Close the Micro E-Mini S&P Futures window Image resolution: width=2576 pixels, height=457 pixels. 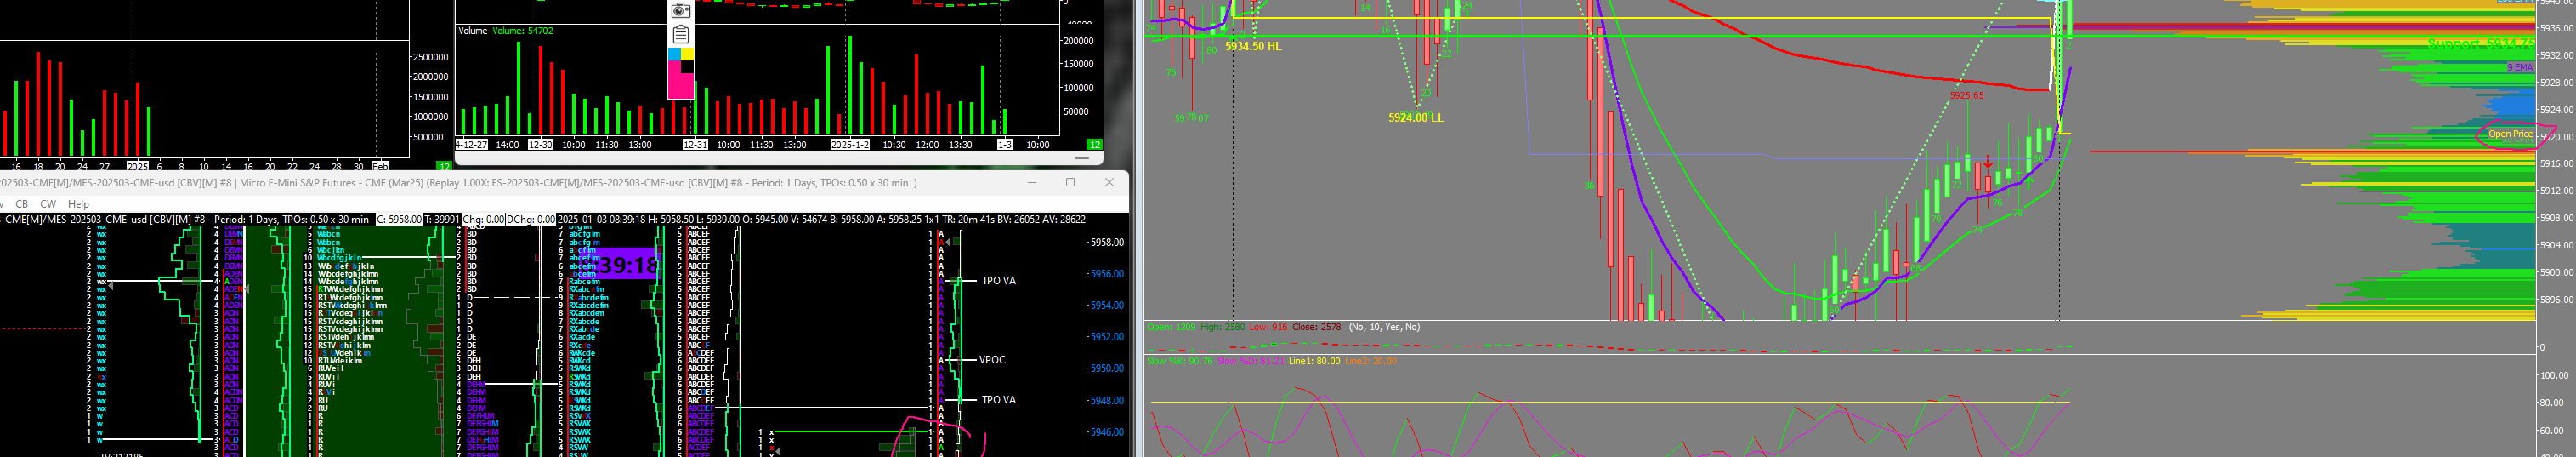1109,182
